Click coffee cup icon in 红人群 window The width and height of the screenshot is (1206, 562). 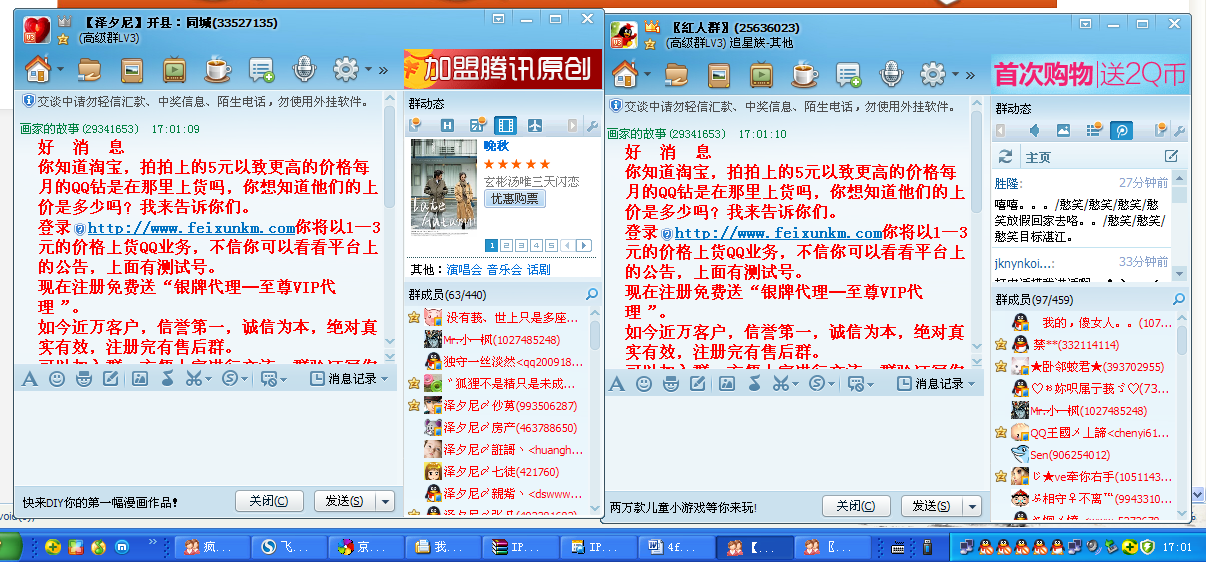point(804,75)
